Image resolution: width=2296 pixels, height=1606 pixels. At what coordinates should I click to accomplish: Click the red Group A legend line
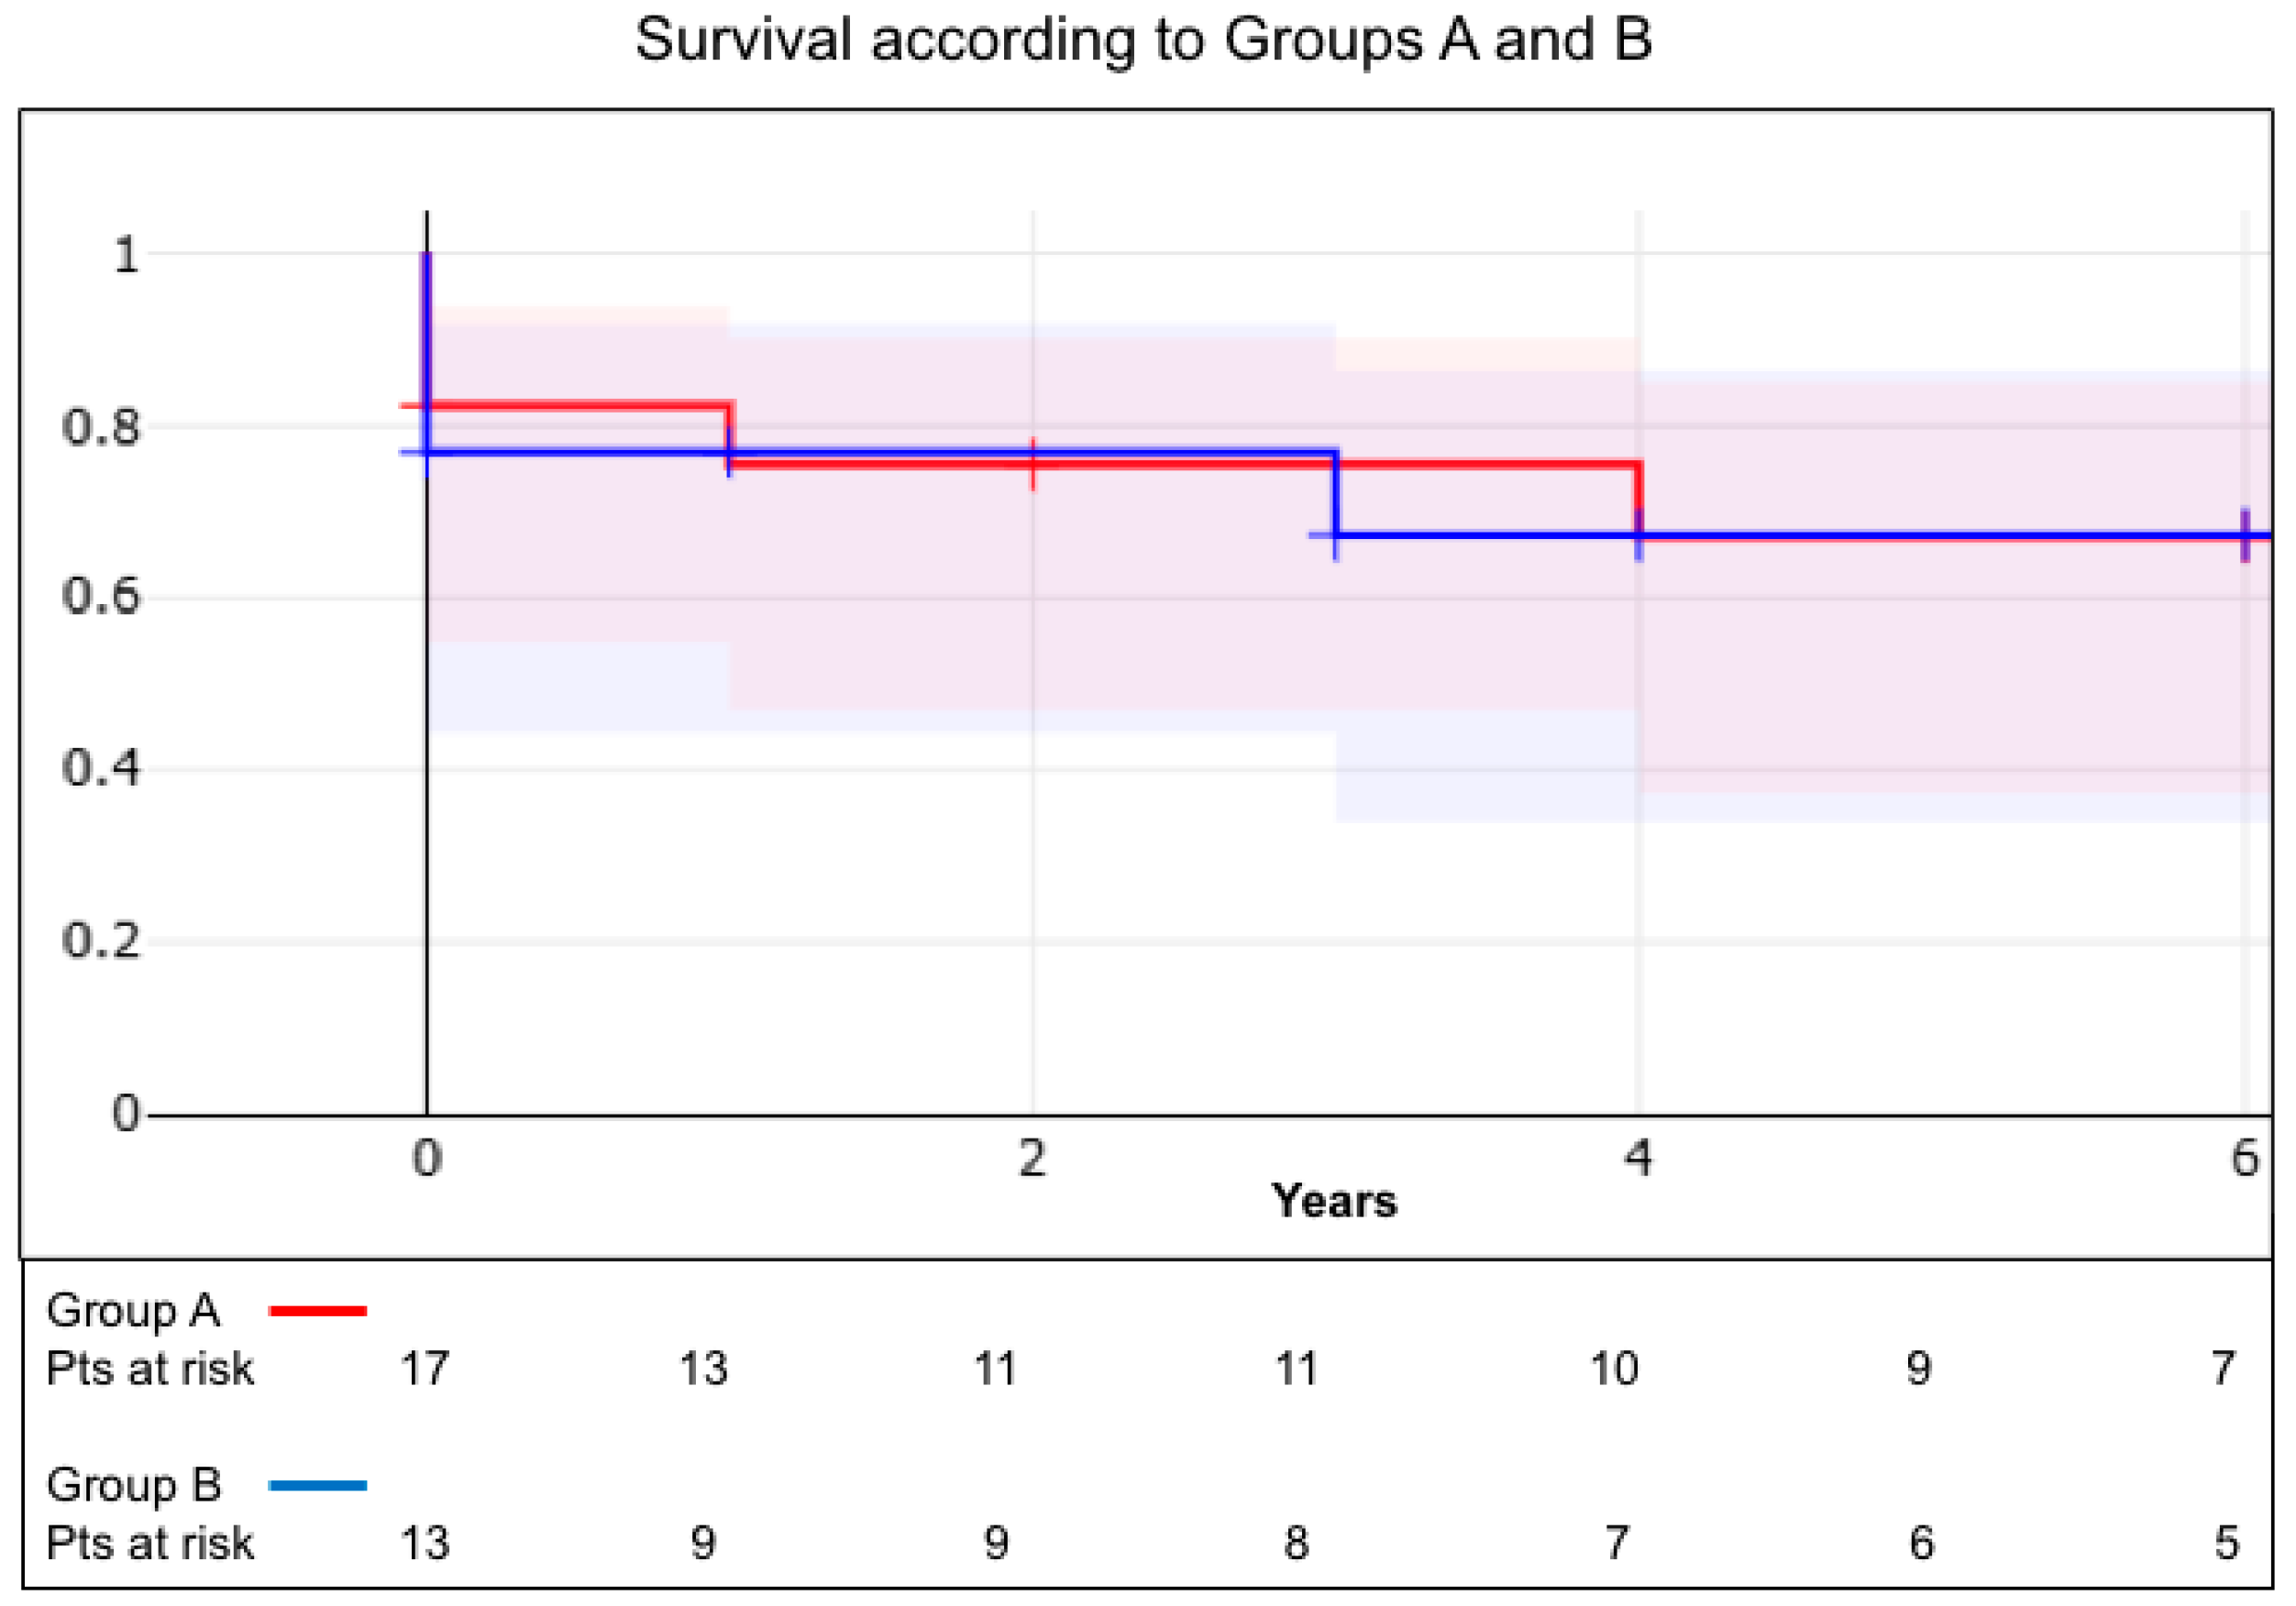[318, 1310]
